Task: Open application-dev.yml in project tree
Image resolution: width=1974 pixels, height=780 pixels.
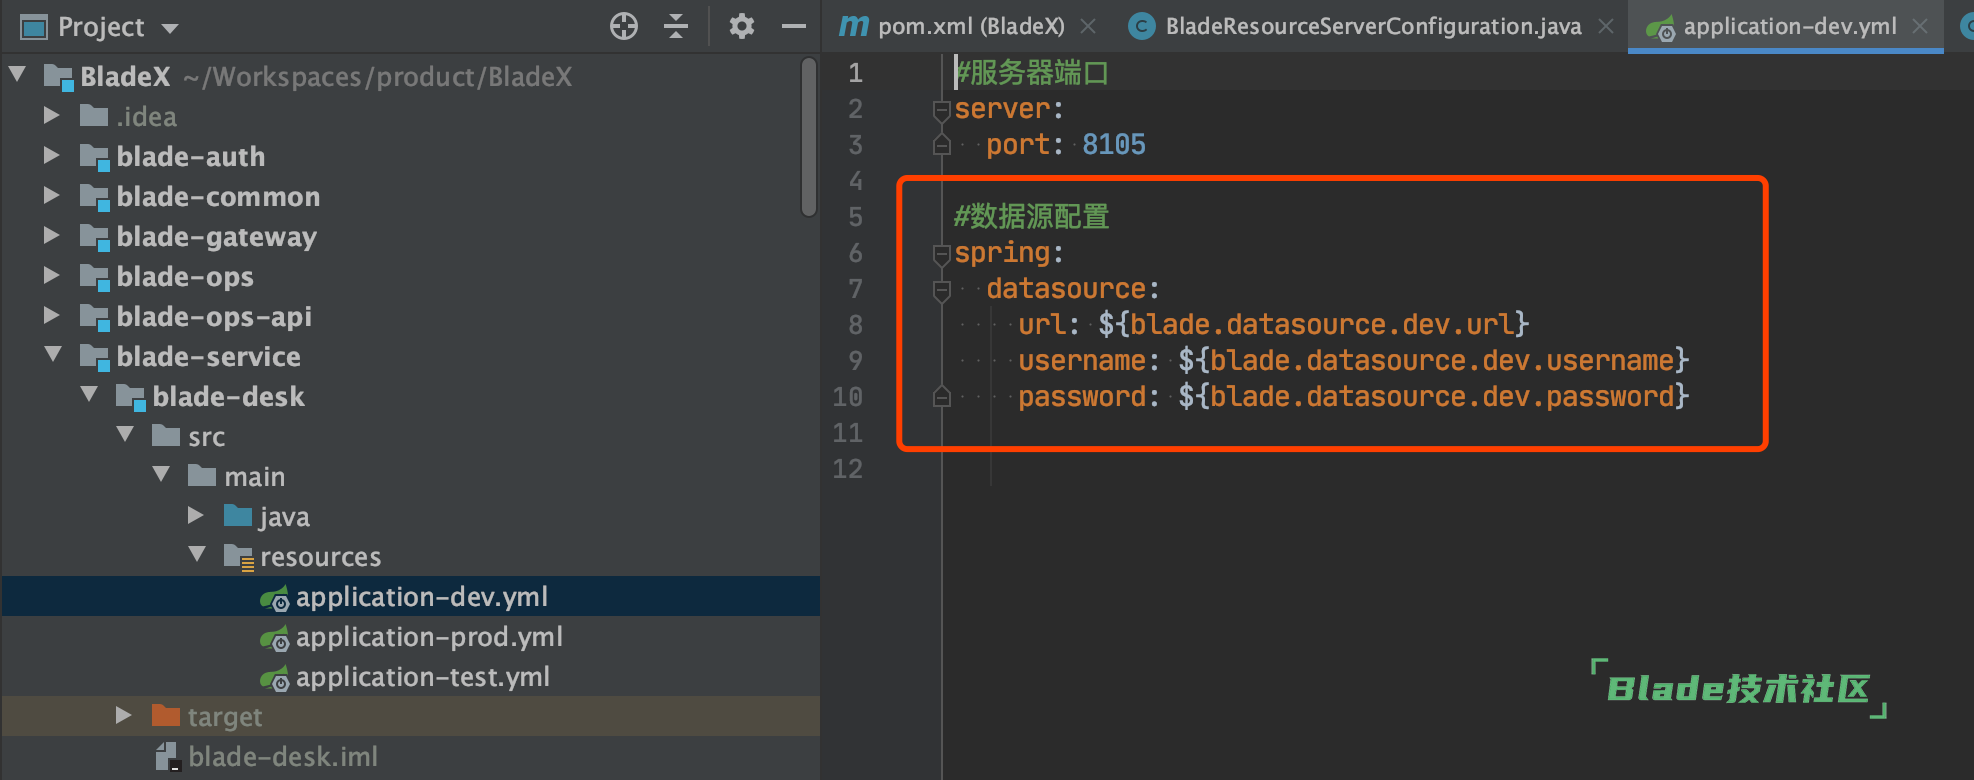Action: click(x=410, y=596)
